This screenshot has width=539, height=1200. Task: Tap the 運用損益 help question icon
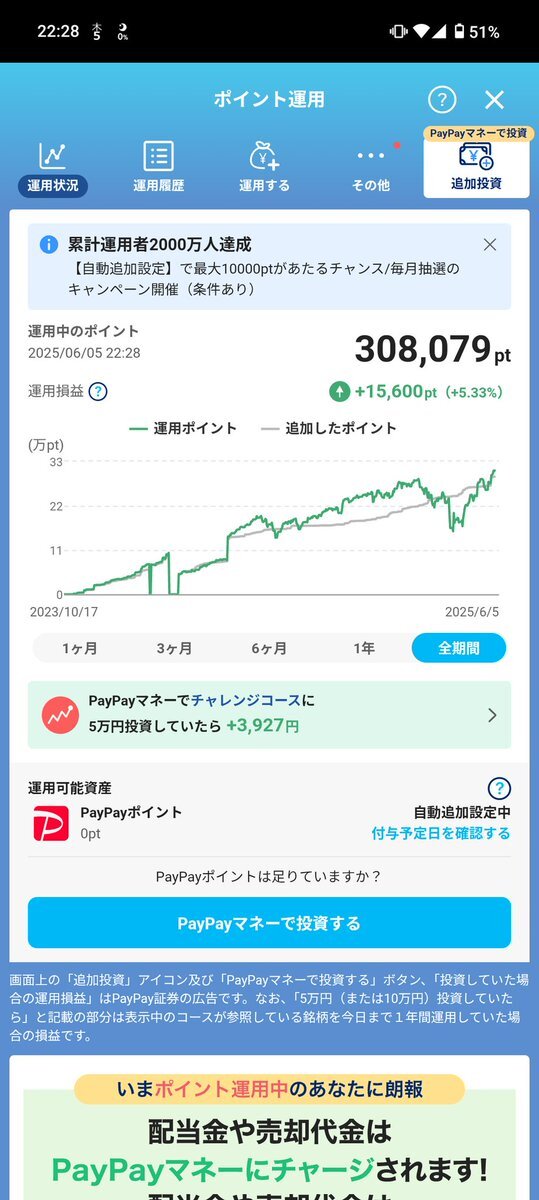click(98, 392)
